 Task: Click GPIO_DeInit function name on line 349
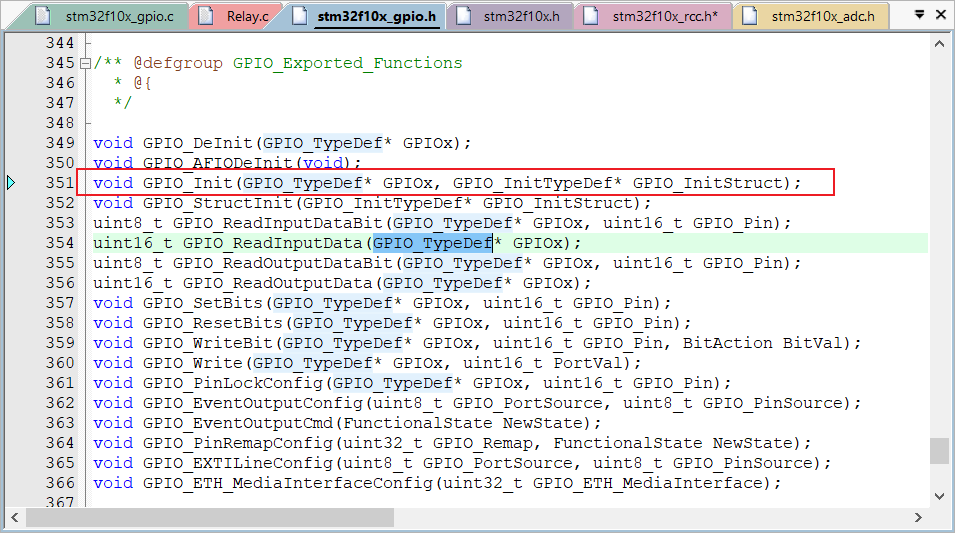pyautogui.click(x=197, y=143)
